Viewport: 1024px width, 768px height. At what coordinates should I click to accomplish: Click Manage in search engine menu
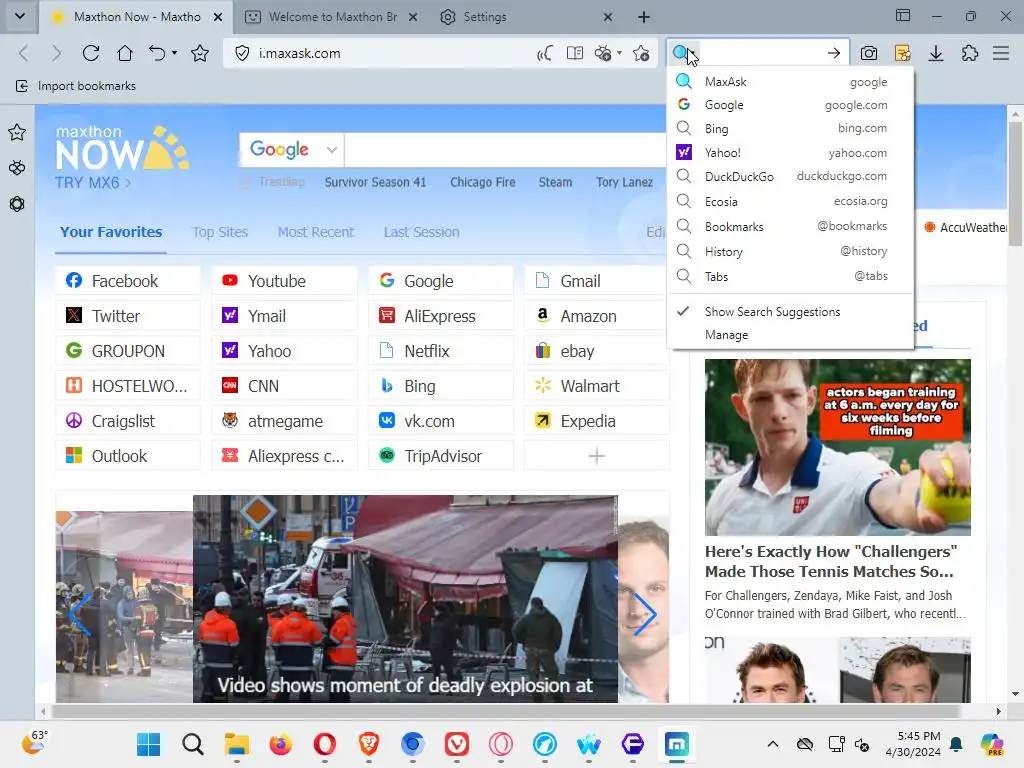click(x=726, y=335)
